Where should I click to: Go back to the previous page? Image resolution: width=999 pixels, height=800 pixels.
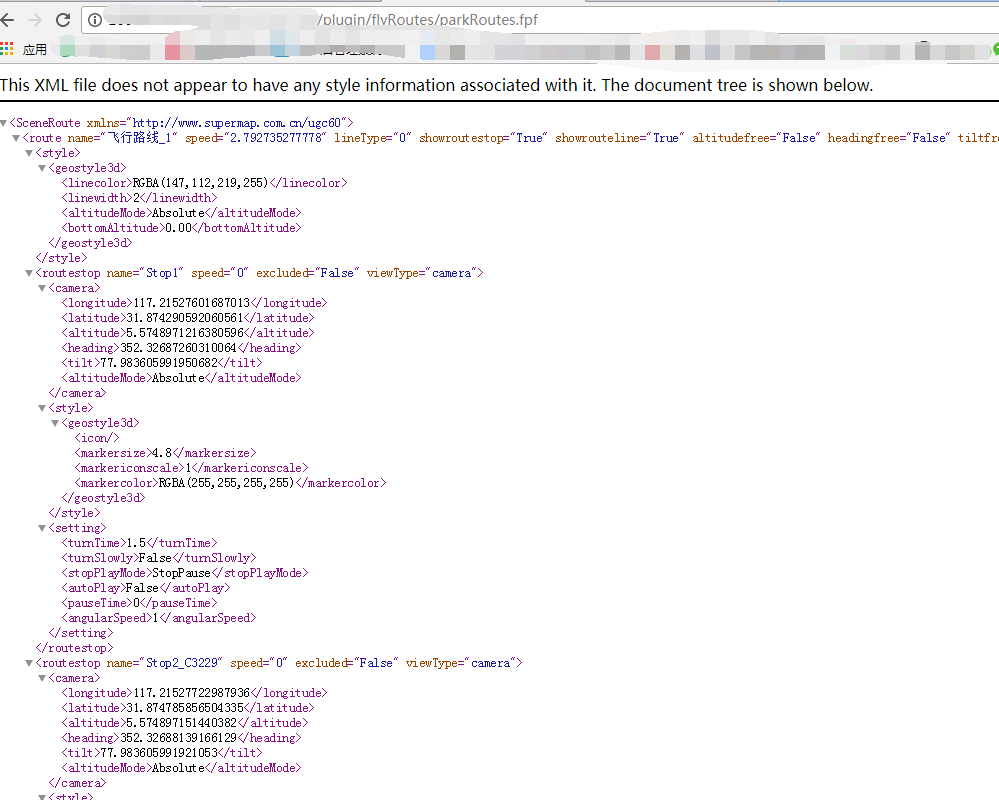[x=8, y=20]
